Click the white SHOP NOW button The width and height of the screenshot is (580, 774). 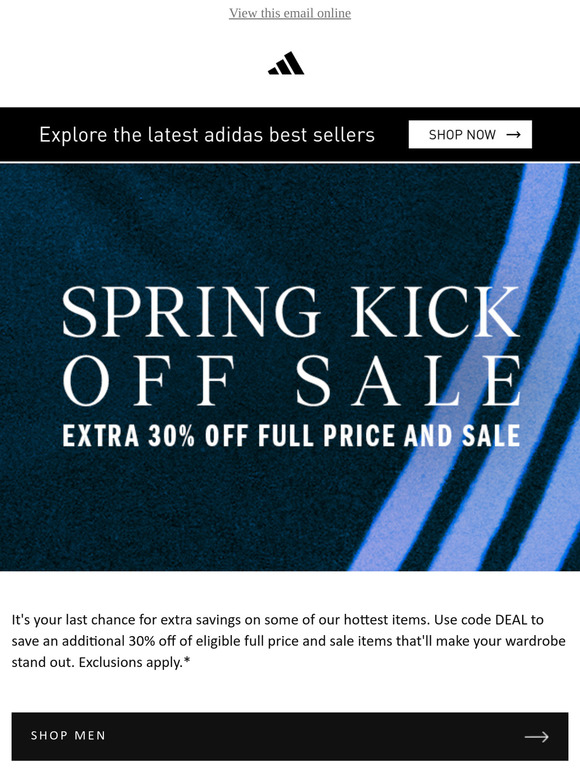(470, 134)
